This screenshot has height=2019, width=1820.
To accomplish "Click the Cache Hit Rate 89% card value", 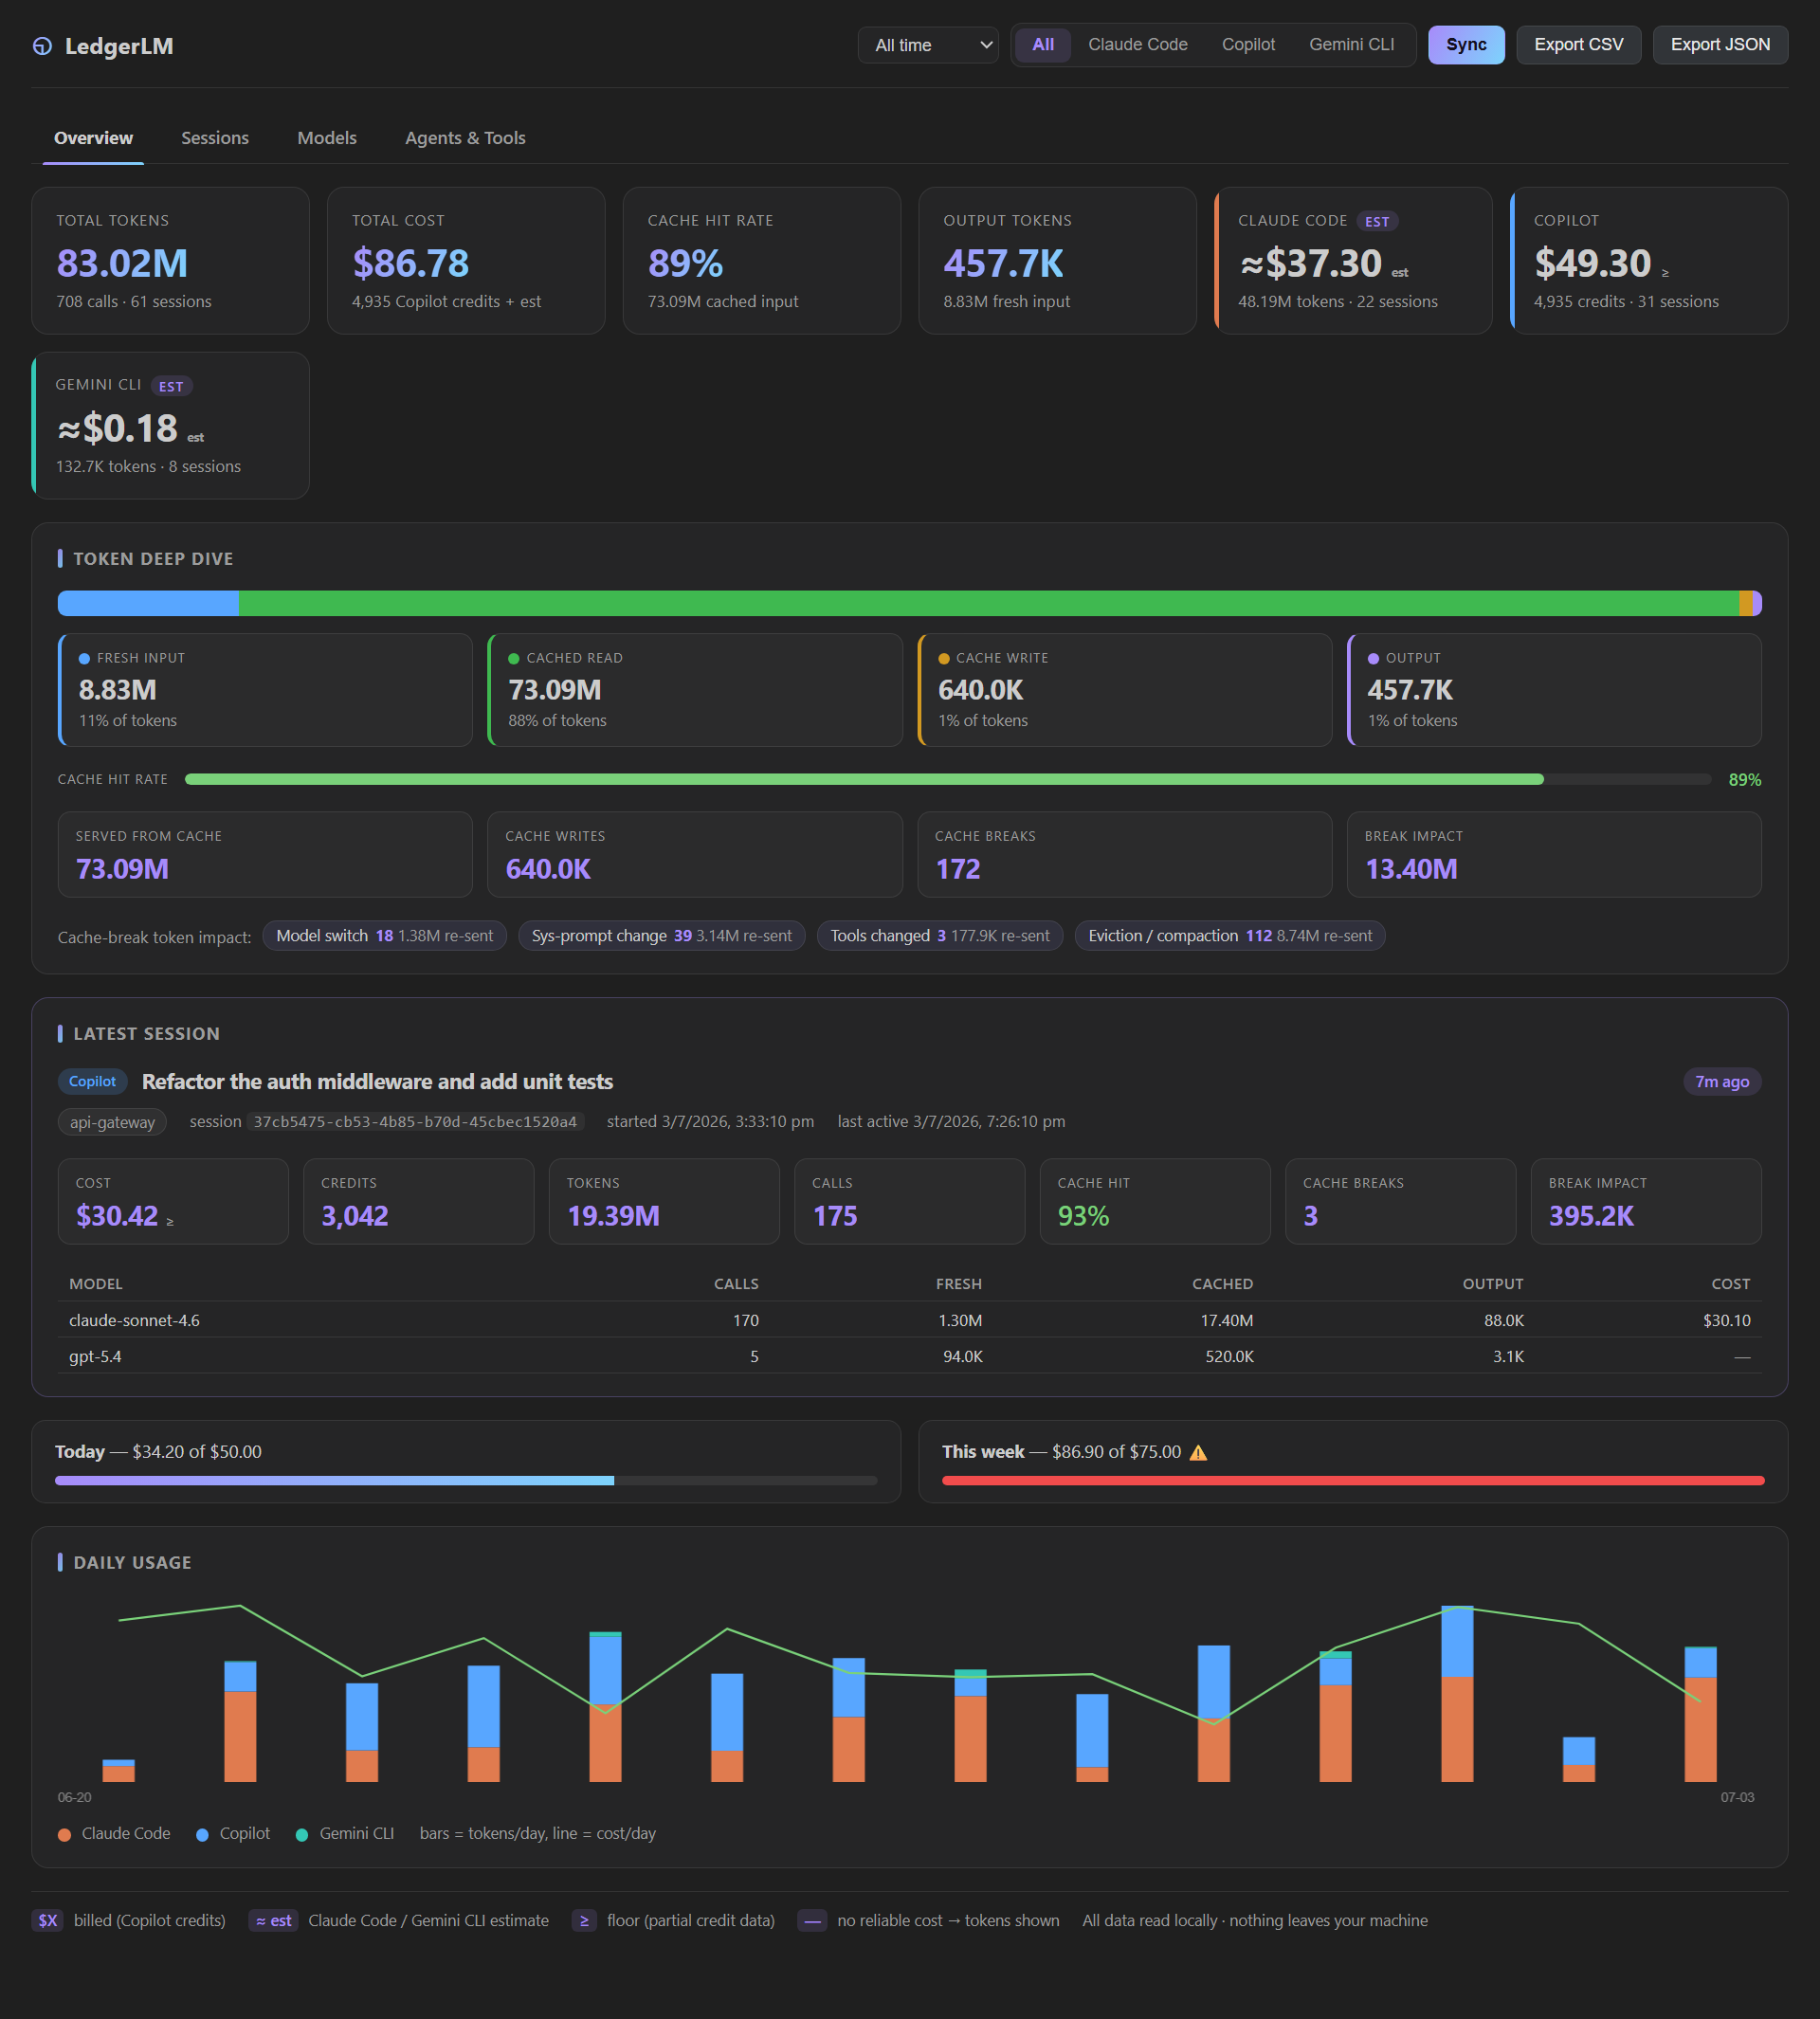I will 685,263.
